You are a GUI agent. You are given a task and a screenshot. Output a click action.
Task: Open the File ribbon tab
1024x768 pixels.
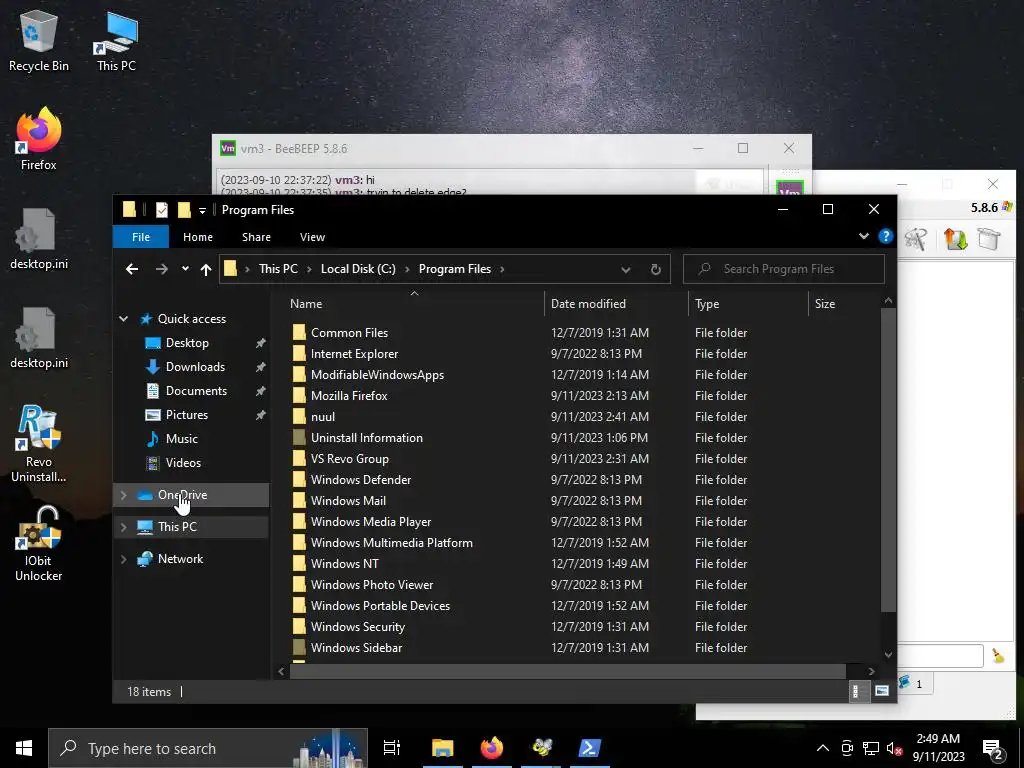(141, 237)
